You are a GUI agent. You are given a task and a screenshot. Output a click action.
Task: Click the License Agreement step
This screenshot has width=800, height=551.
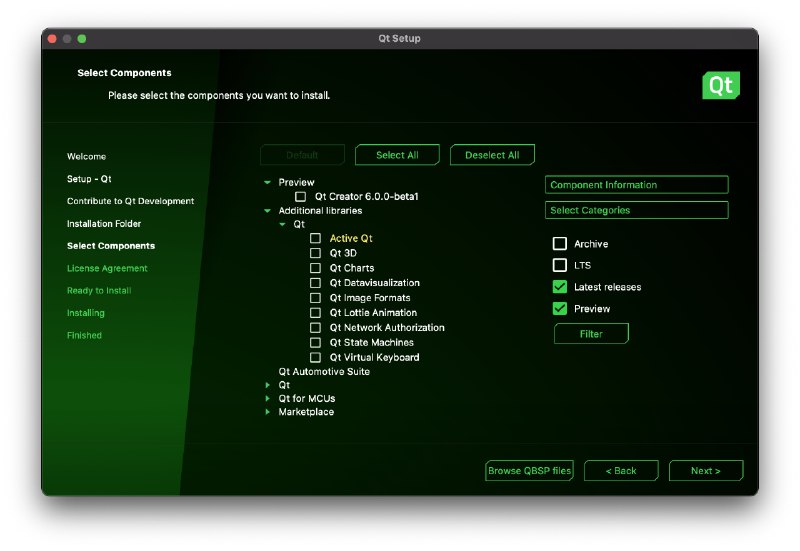click(107, 268)
